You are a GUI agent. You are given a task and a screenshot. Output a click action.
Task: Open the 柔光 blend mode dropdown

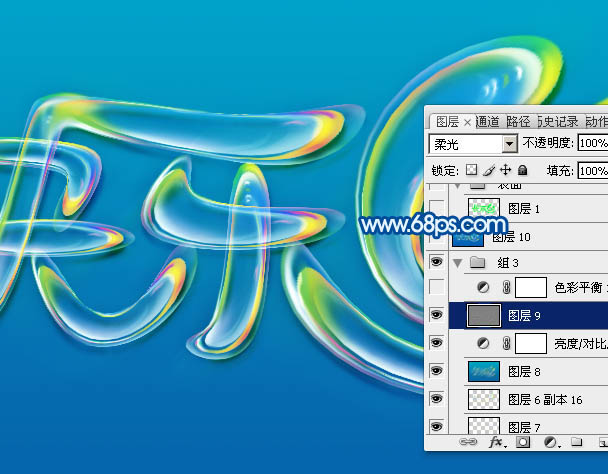[510, 144]
